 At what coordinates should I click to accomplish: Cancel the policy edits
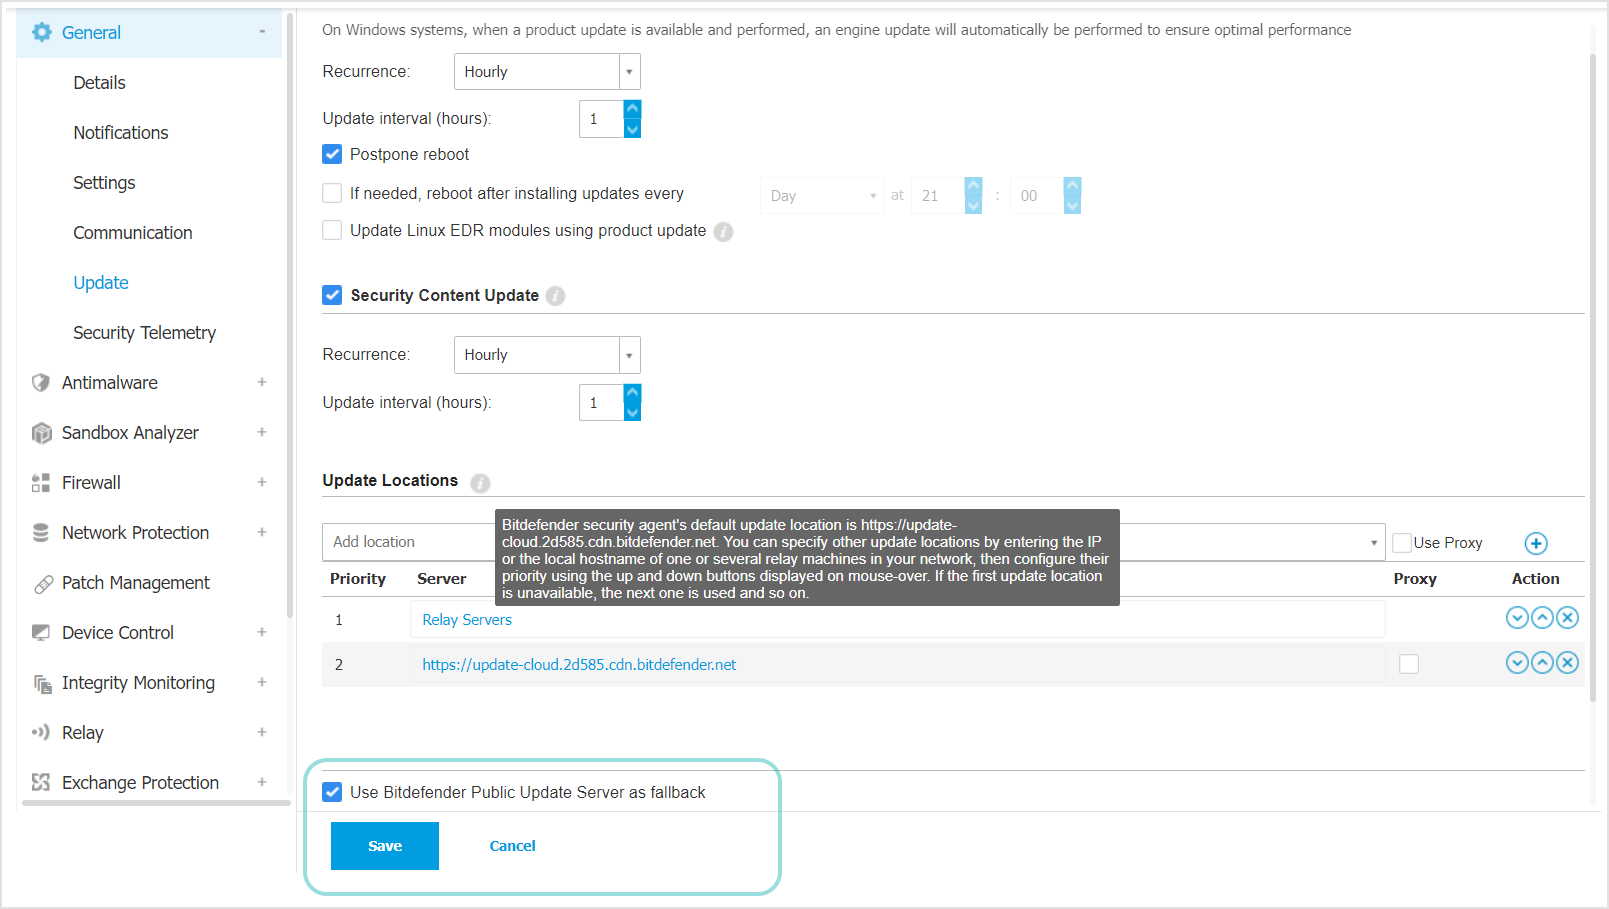pyautogui.click(x=512, y=846)
